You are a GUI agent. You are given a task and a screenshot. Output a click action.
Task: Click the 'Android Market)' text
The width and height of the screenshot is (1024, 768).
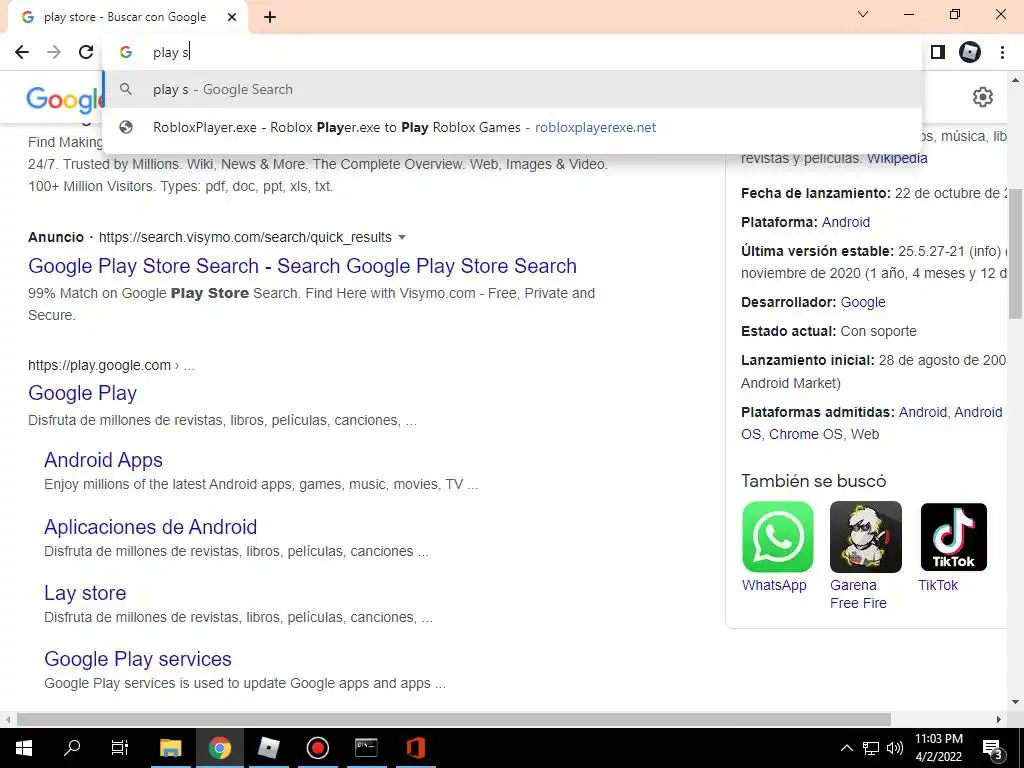click(791, 383)
